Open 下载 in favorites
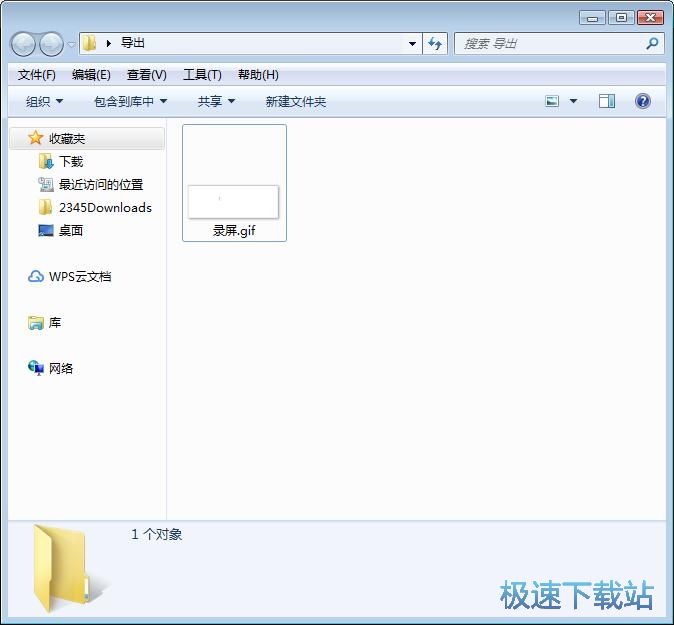Viewport: 674px width, 625px height. [x=71, y=161]
